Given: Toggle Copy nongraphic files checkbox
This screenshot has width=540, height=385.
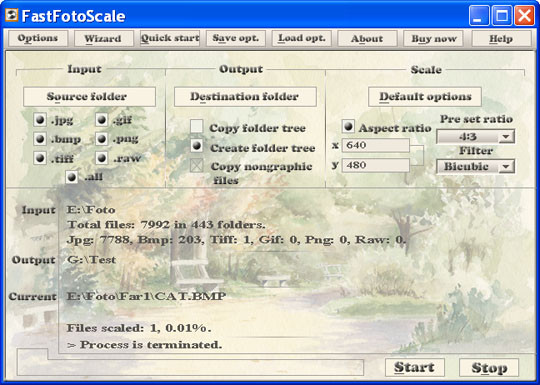Looking at the screenshot, I should pos(197,166).
